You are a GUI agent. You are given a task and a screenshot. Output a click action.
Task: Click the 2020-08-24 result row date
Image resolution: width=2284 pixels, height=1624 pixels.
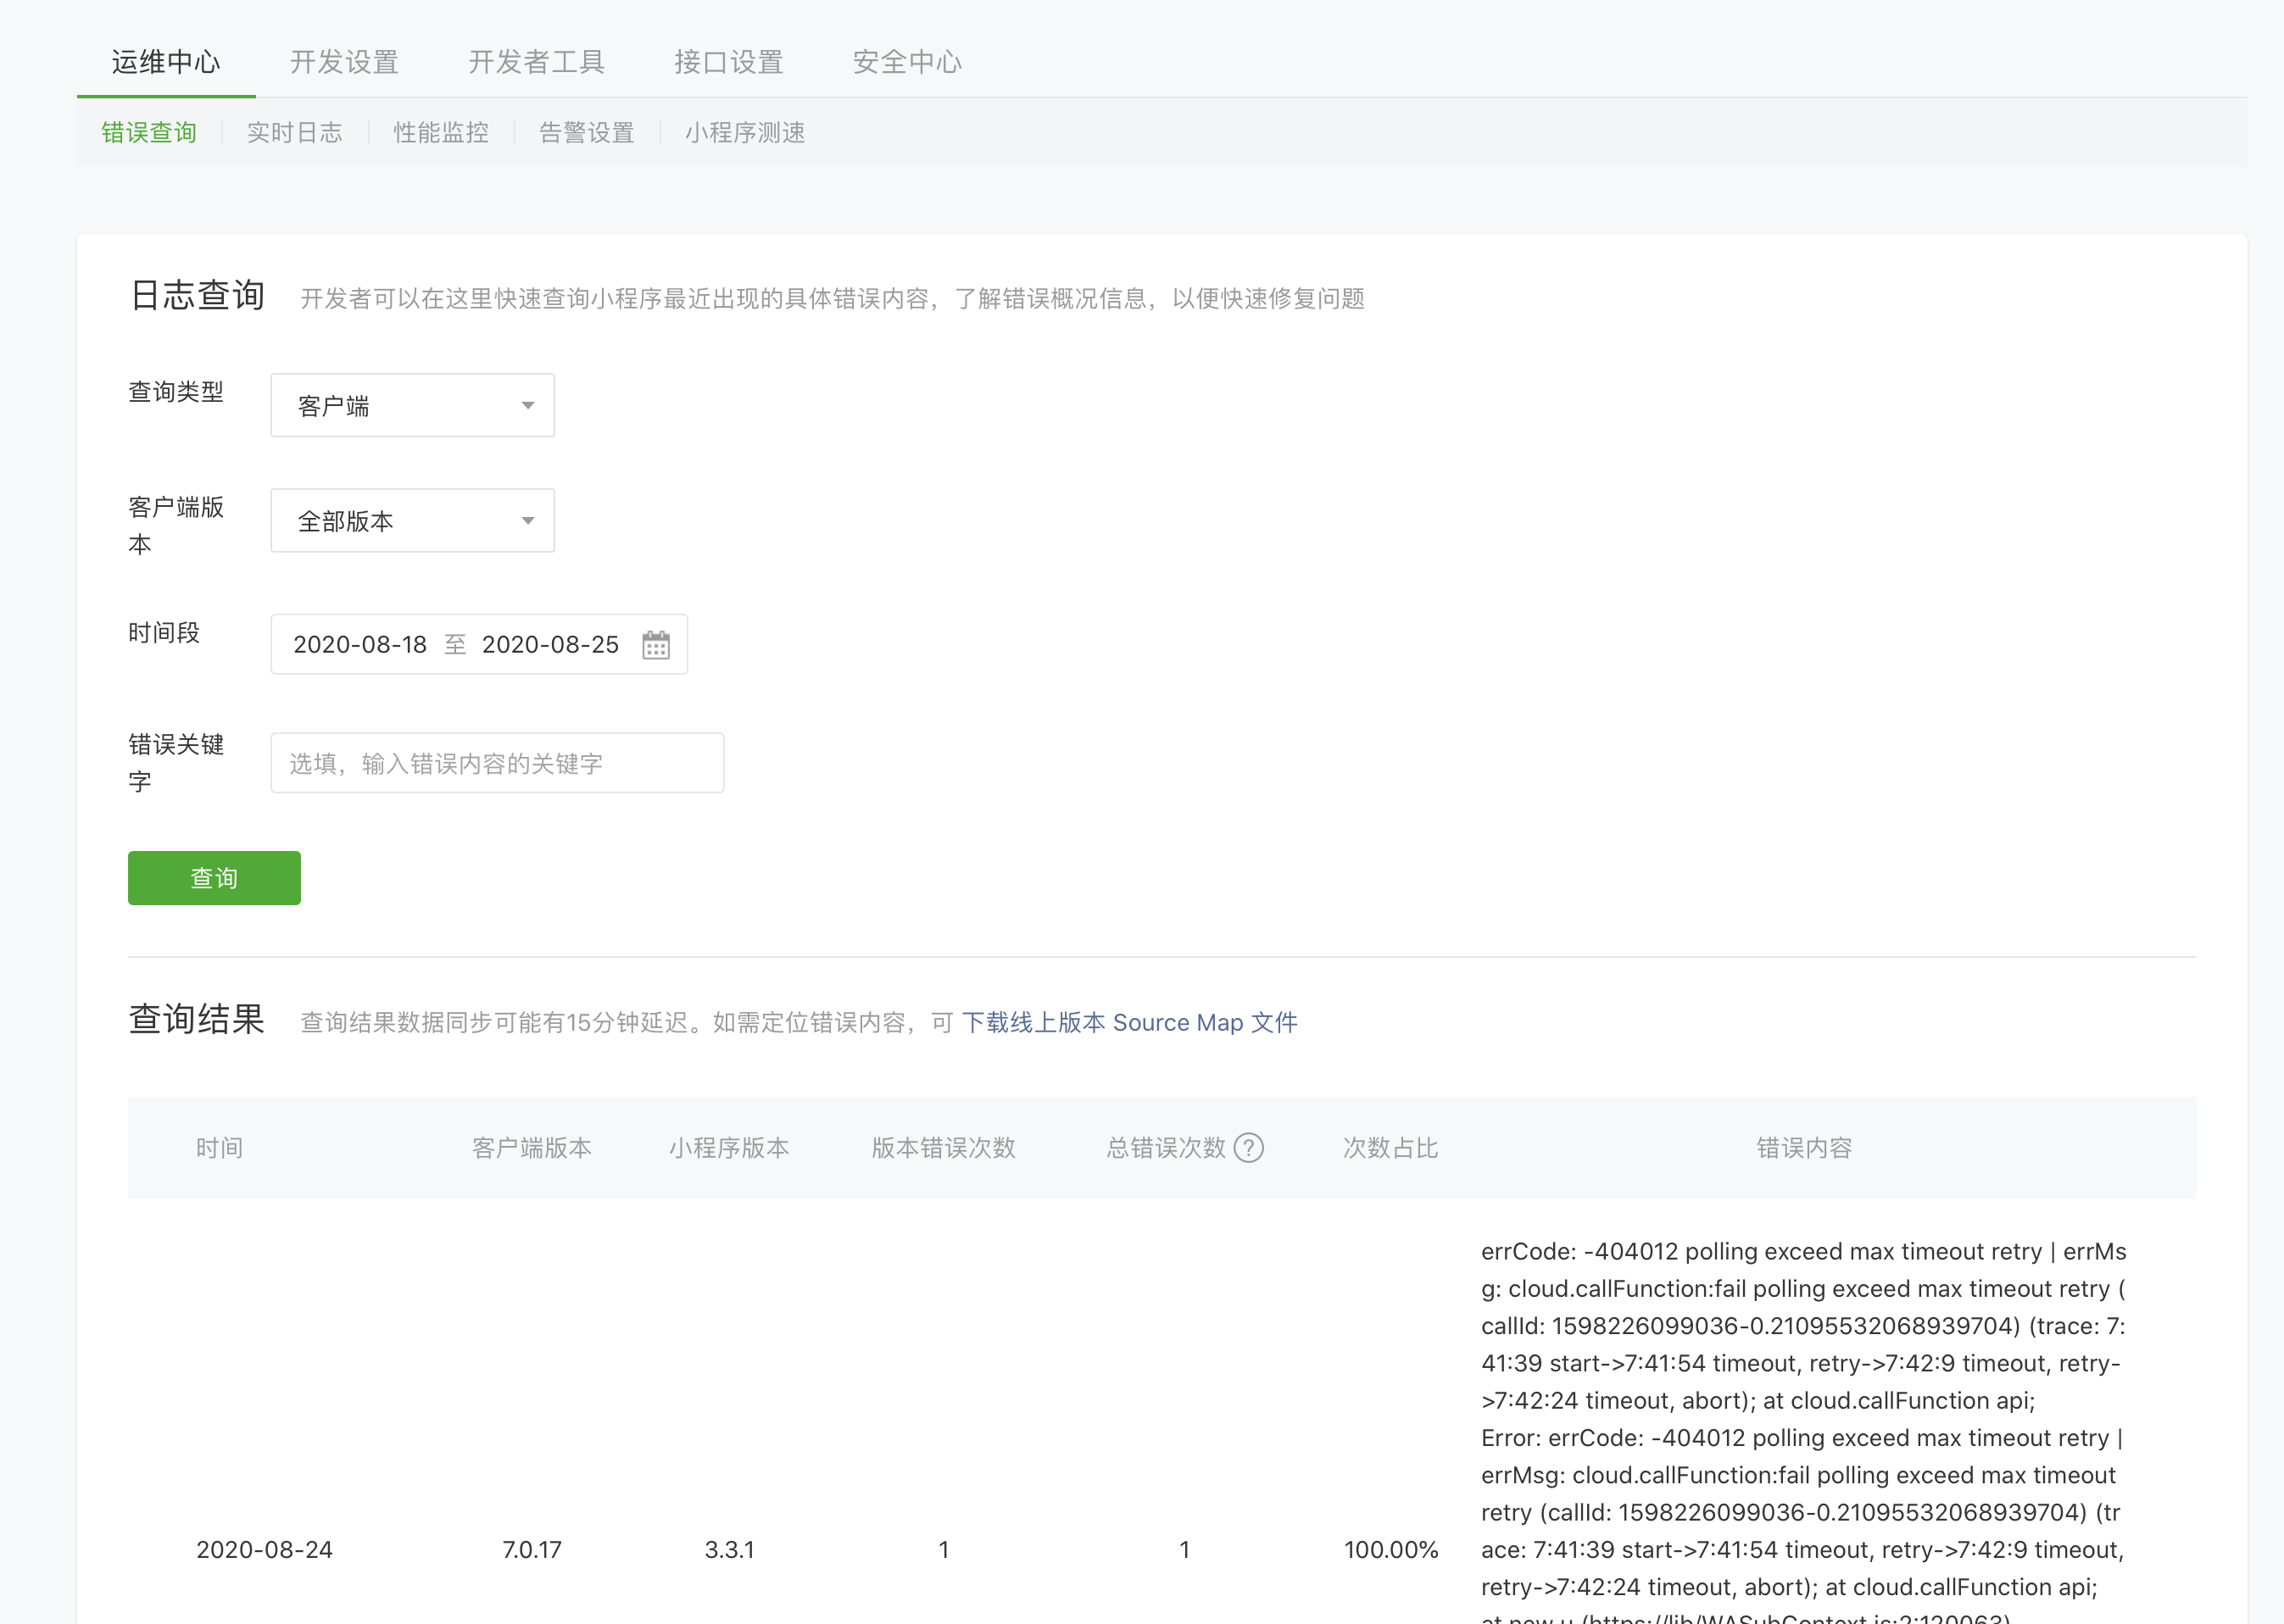(x=264, y=1550)
